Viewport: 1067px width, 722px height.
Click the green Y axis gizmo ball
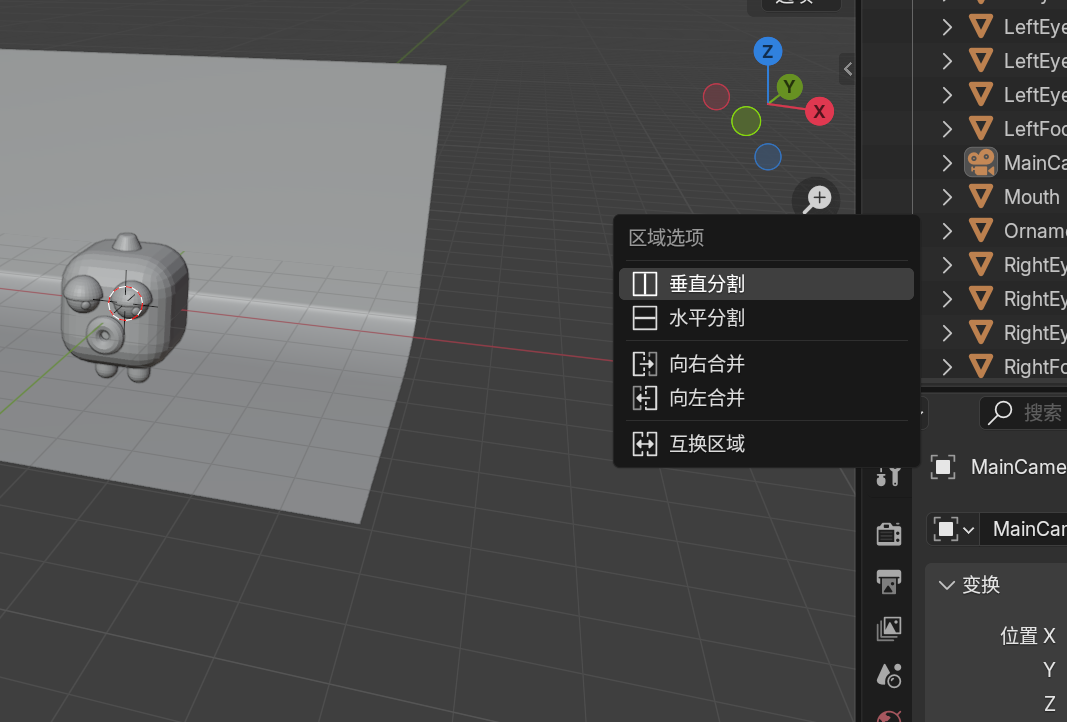click(789, 87)
